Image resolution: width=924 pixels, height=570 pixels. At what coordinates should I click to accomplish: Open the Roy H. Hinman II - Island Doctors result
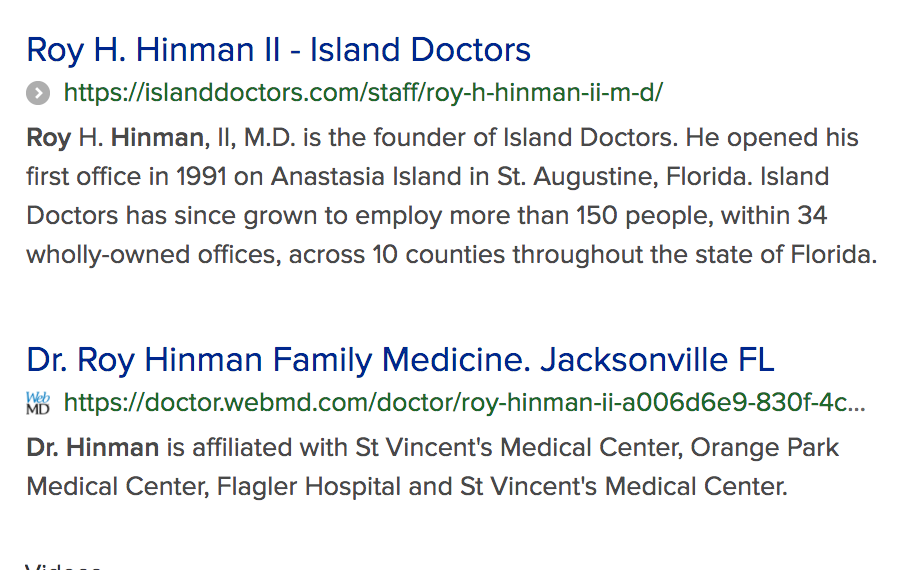278,51
